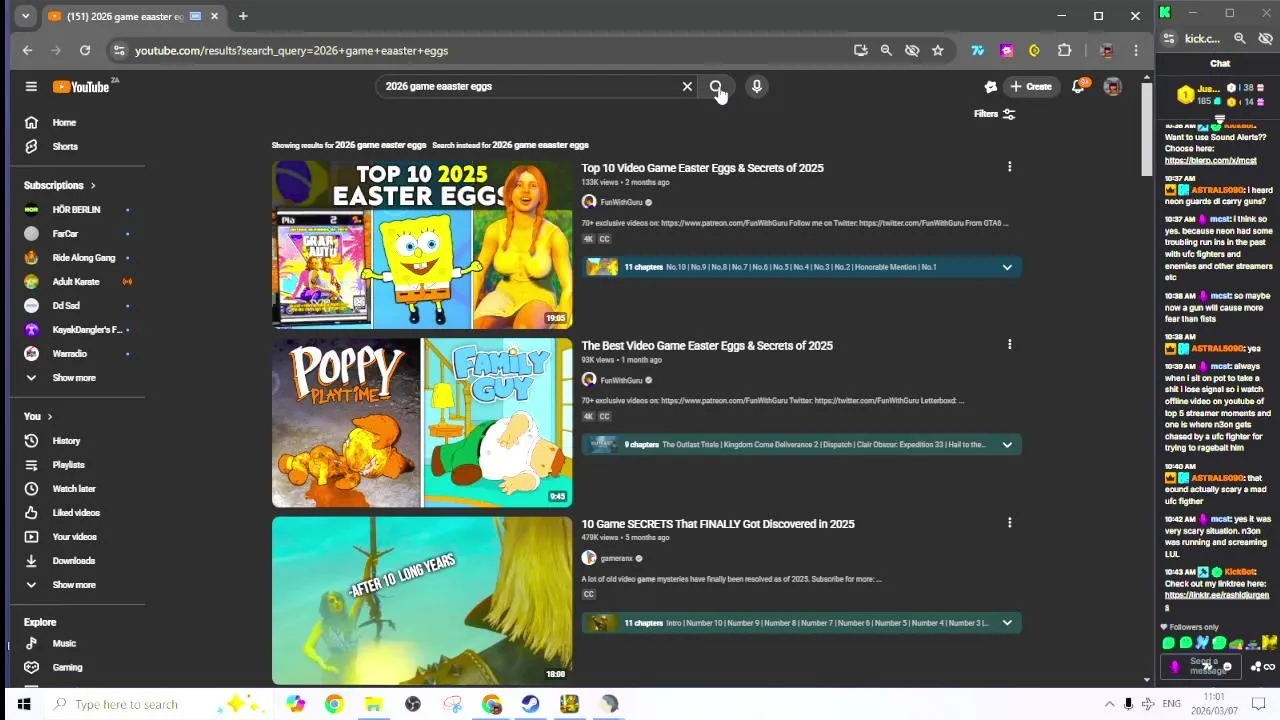The image size is (1280, 720).
Task: Reload the YouTube page
Action: [85, 50]
